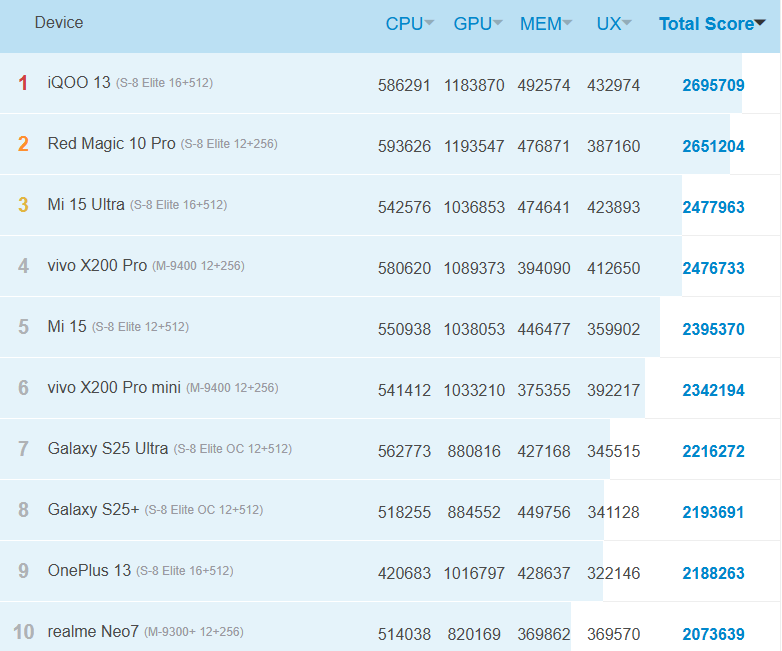Click iQOO 13 UX score 432974

613,85
